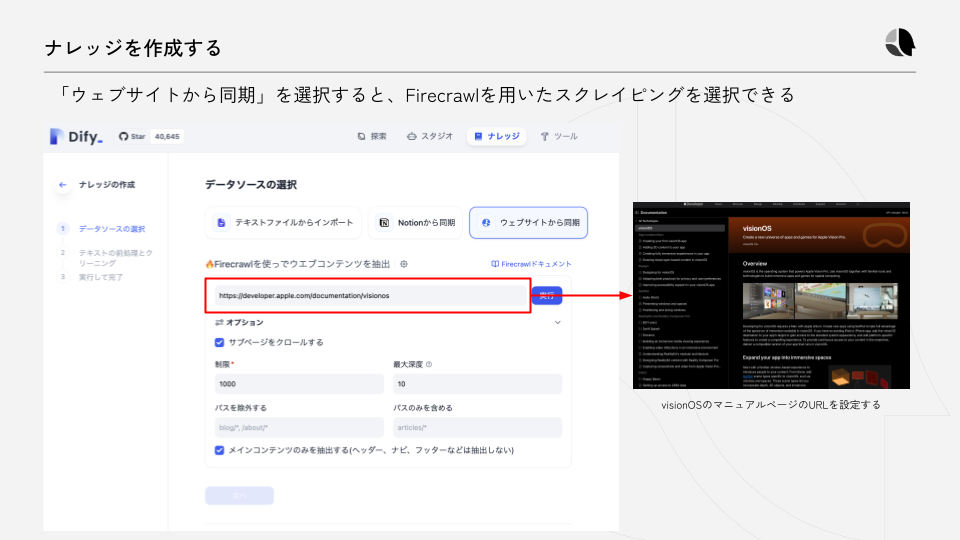Collapse the オプション section chevron
960x540 pixels.
[557, 323]
